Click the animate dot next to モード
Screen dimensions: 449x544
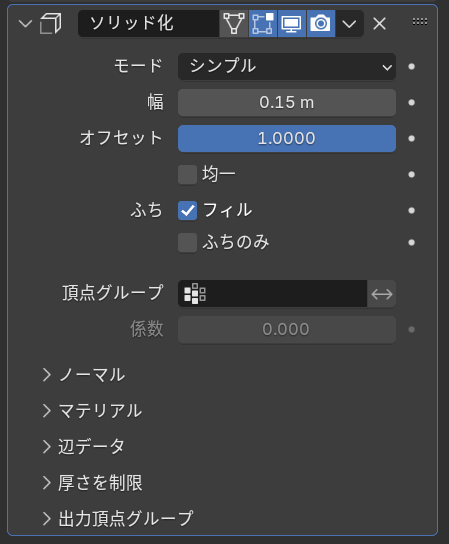click(412, 66)
